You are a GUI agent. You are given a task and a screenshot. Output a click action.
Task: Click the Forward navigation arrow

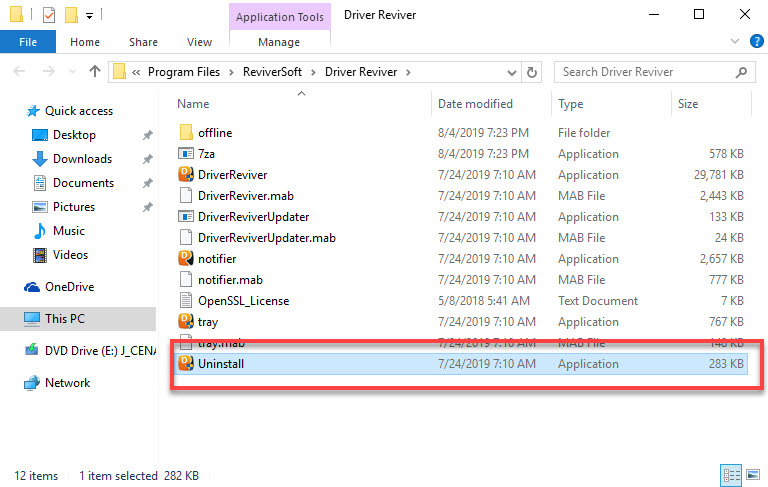(48, 72)
